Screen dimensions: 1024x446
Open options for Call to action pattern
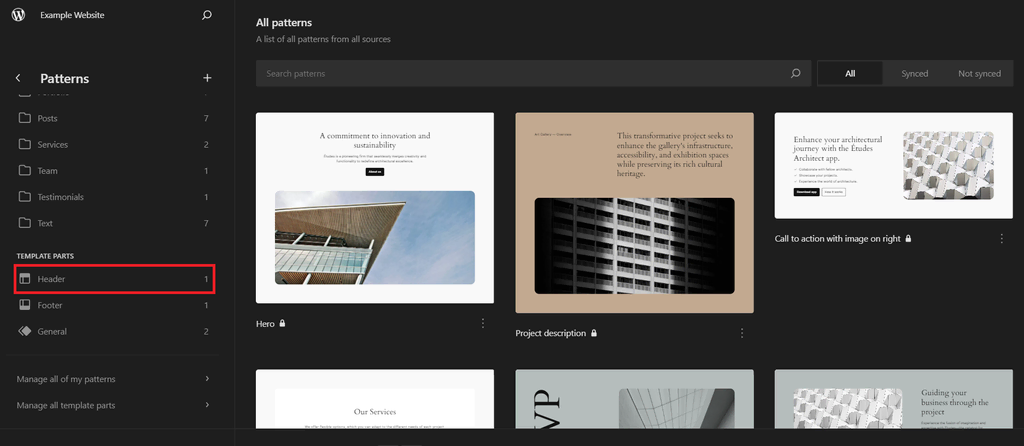point(1002,239)
